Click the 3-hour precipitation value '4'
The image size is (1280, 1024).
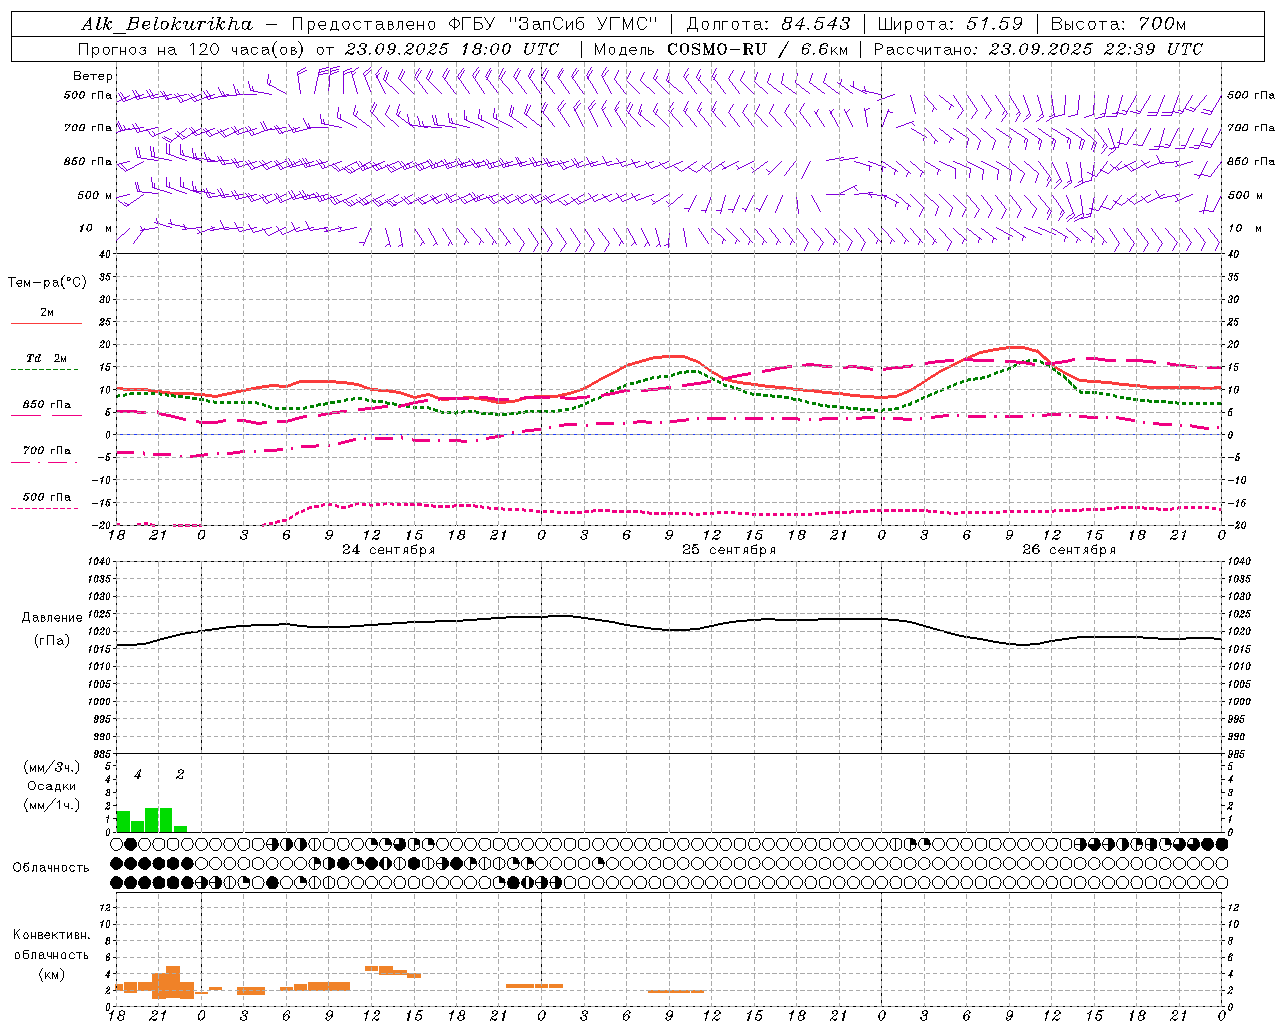tap(138, 775)
